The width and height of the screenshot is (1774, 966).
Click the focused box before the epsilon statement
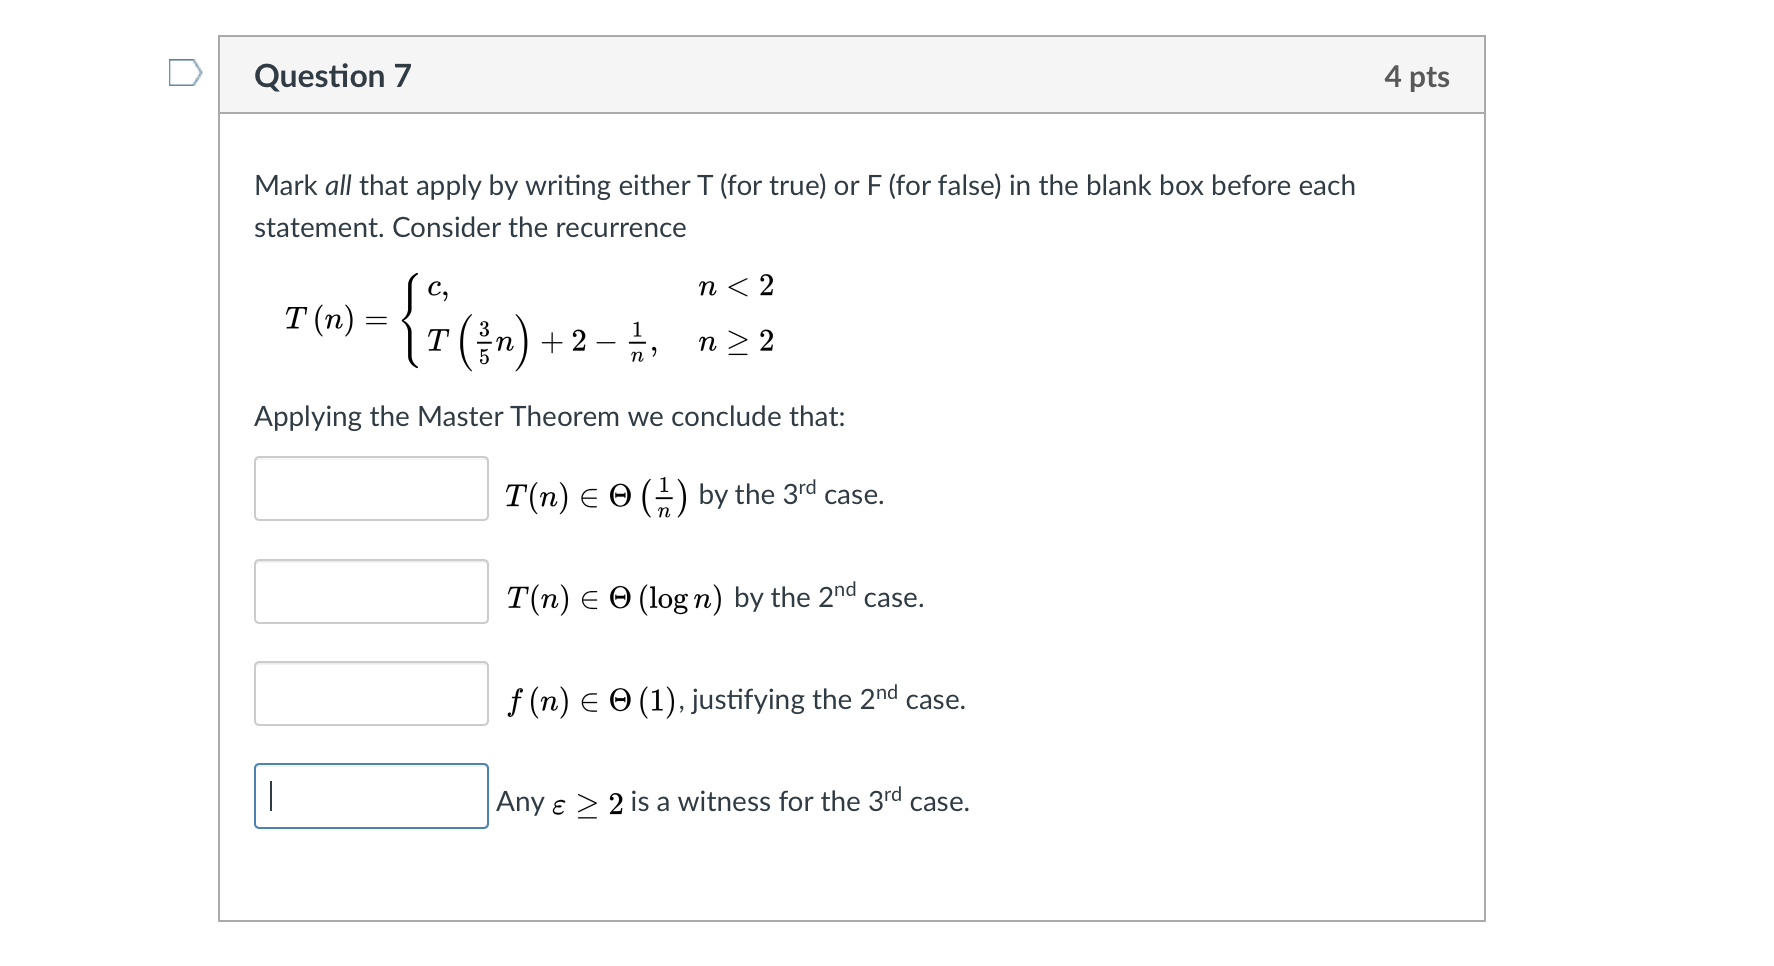click(371, 796)
